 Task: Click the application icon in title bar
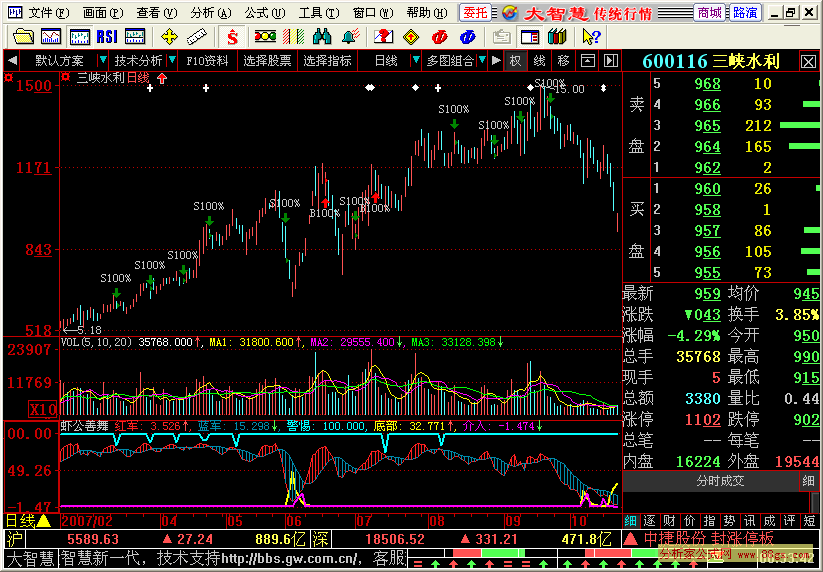click(x=15, y=12)
